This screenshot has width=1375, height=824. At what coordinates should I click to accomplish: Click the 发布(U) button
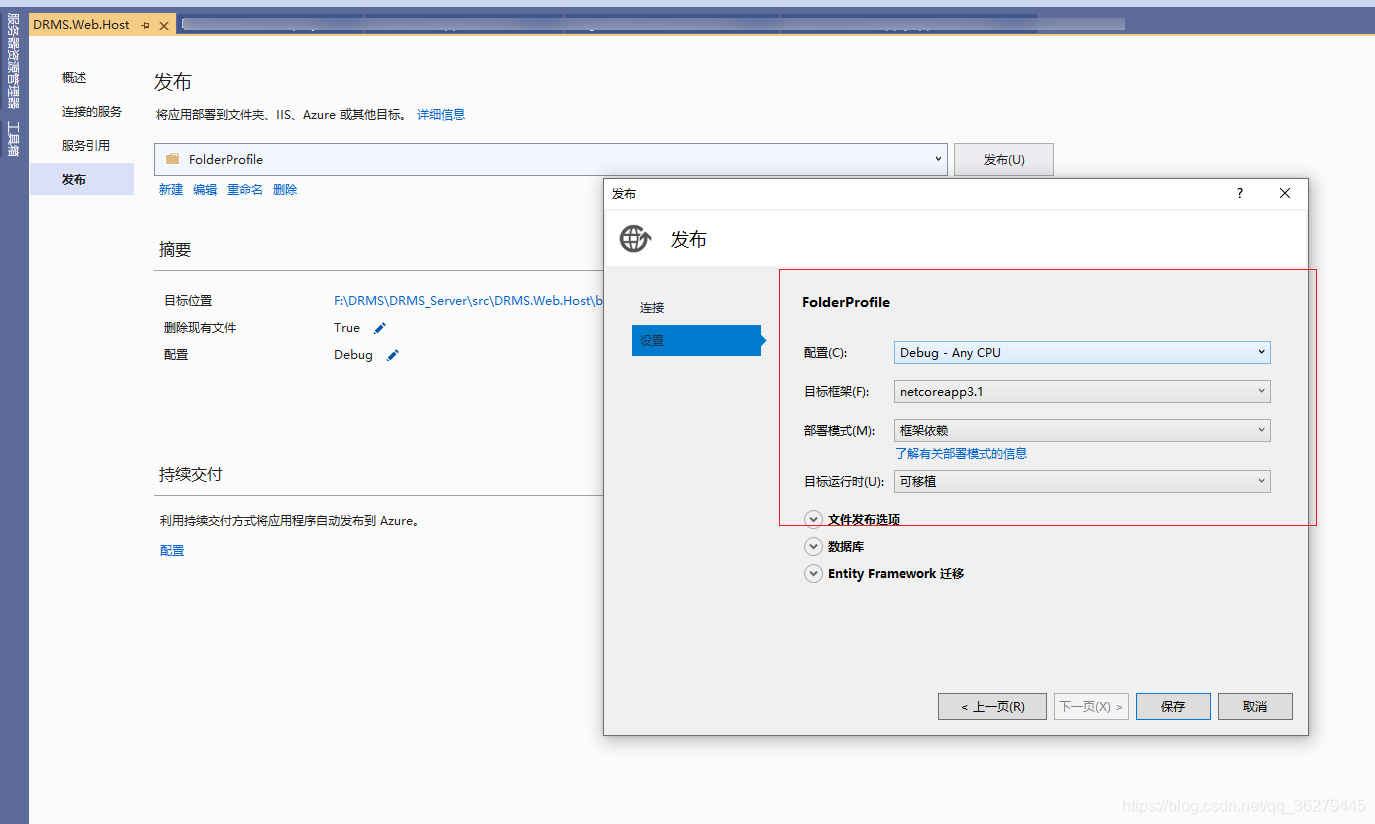[x=1003, y=159]
